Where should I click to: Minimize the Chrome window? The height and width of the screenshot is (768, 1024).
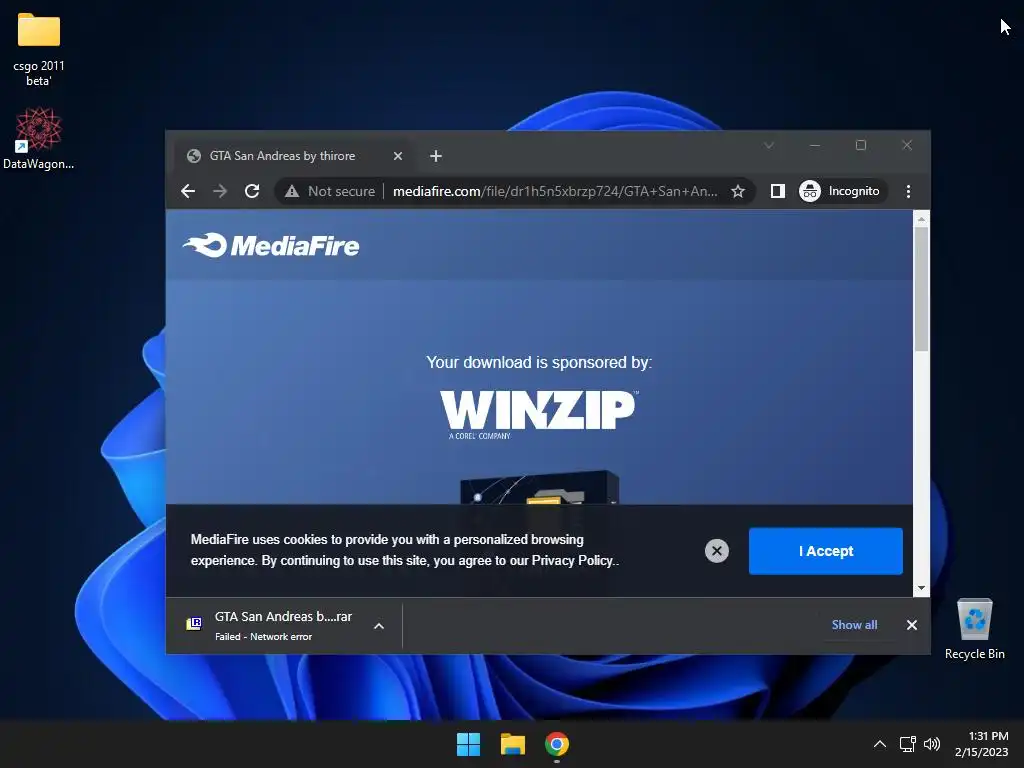[815, 145]
